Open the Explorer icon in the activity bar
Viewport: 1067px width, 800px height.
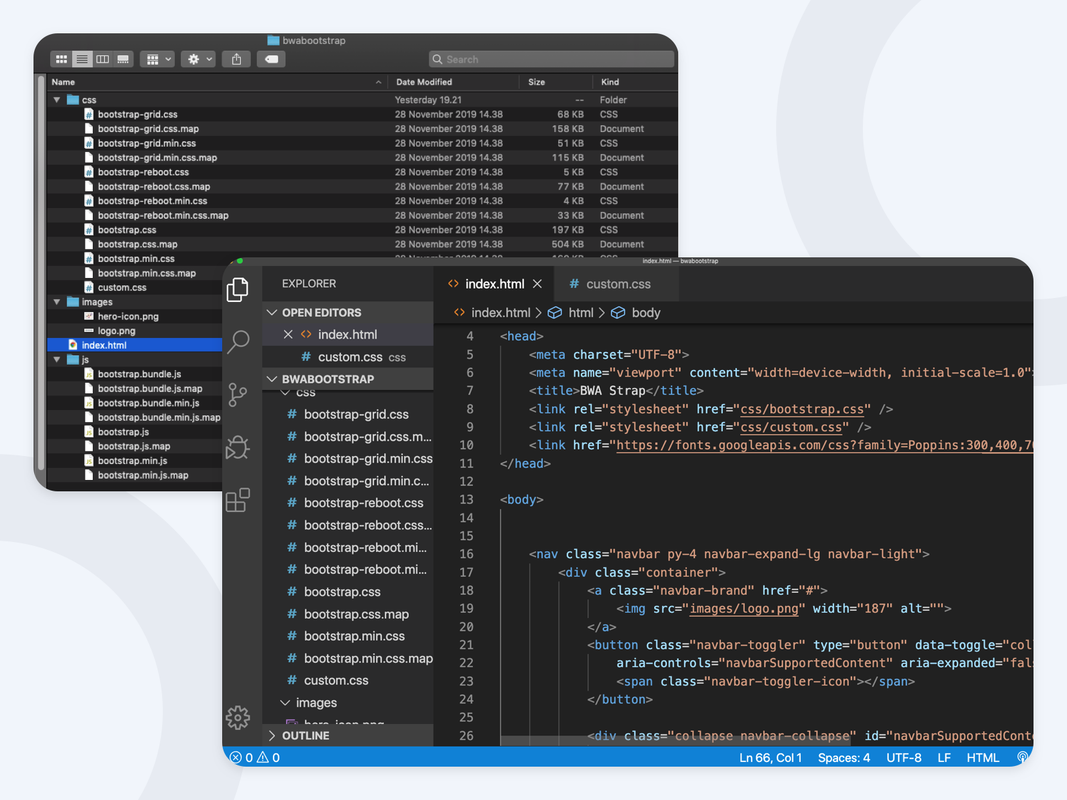click(237, 289)
